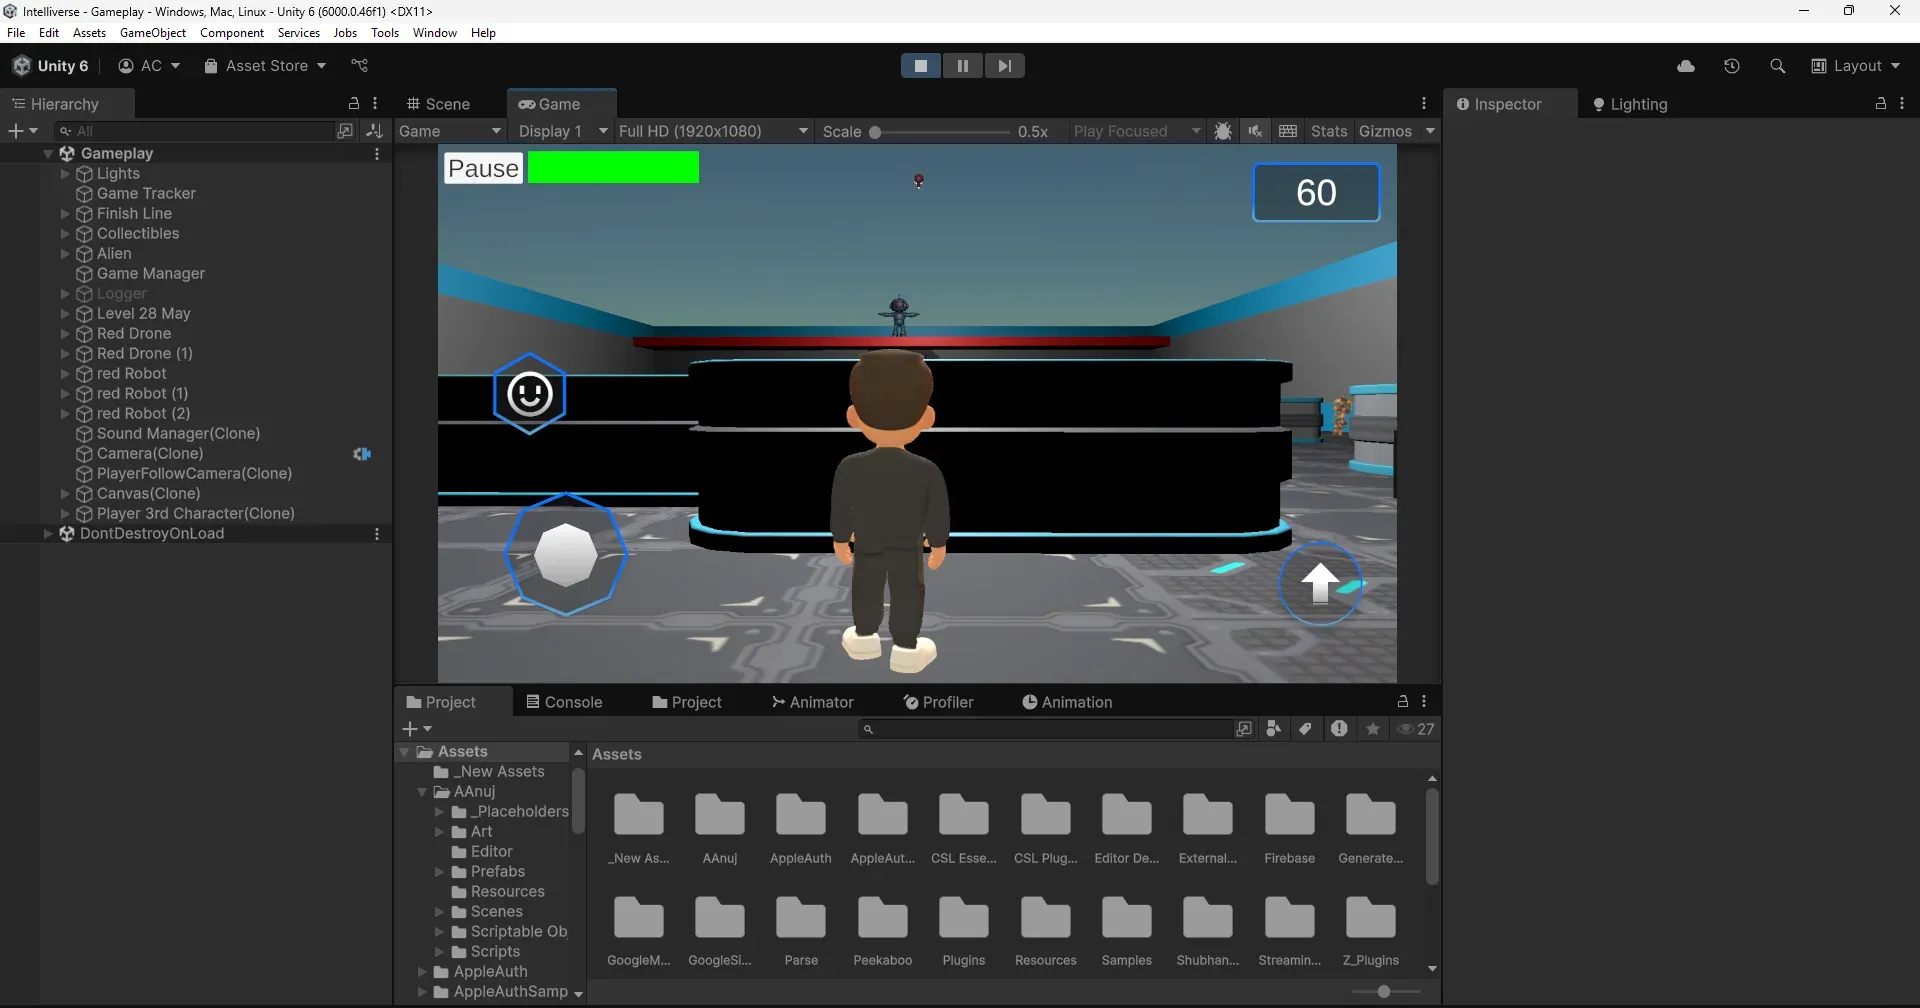The height and width of the screenshot is (1008, 1920).
Task: Open the Animator tab
Action: coord(812,702)
